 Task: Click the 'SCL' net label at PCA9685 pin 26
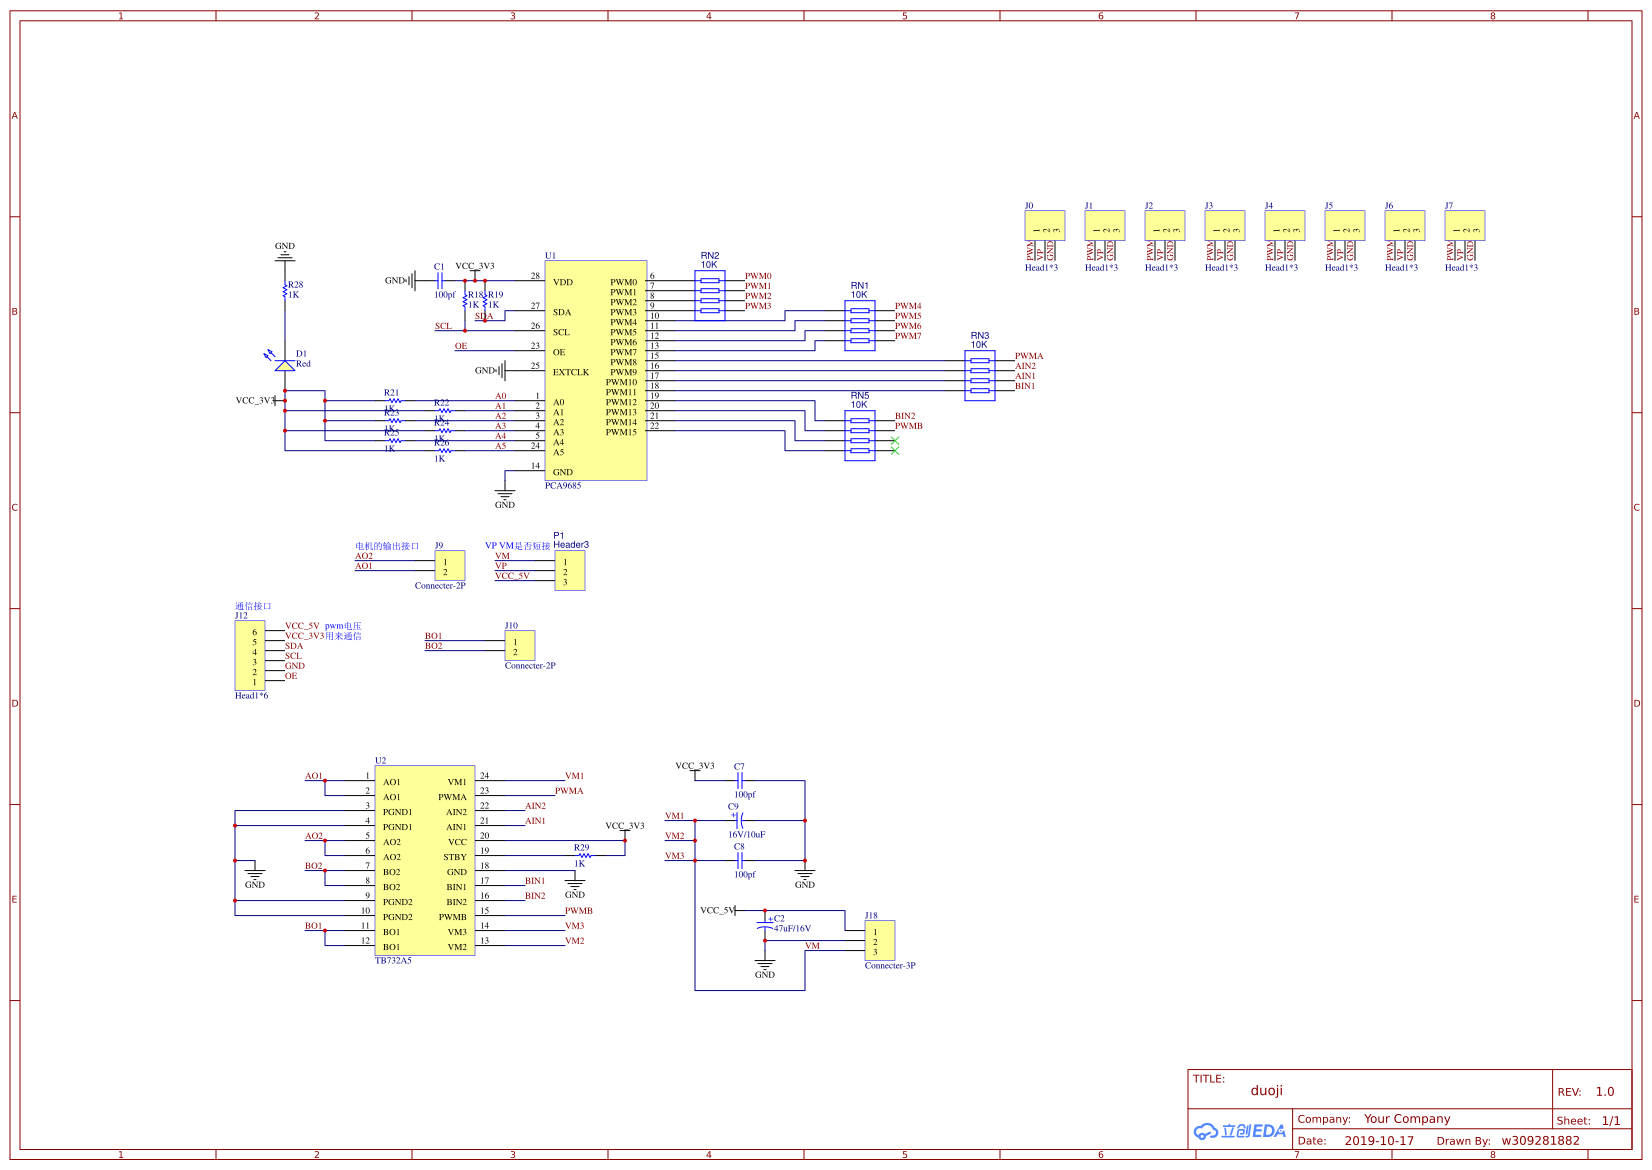443,326
